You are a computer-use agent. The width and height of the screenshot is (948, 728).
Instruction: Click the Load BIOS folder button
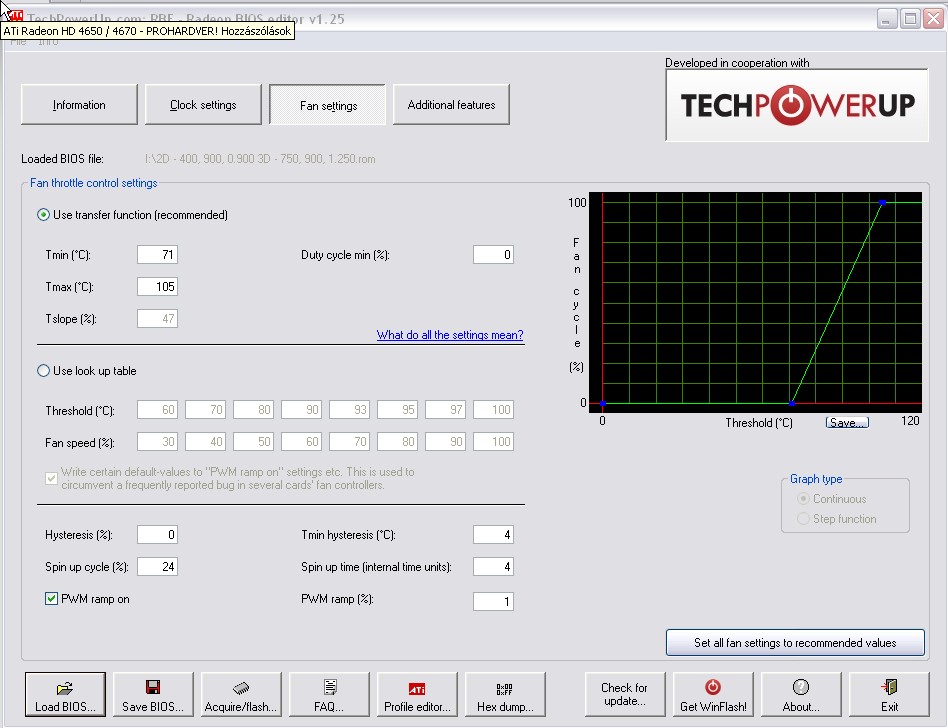65,694
